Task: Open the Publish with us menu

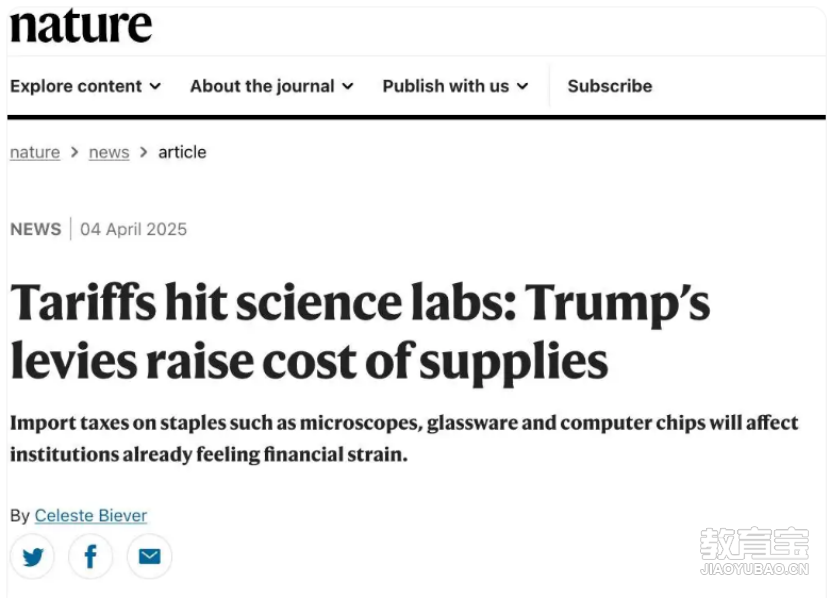Action: pyautogui.click(x=455, y=86)
